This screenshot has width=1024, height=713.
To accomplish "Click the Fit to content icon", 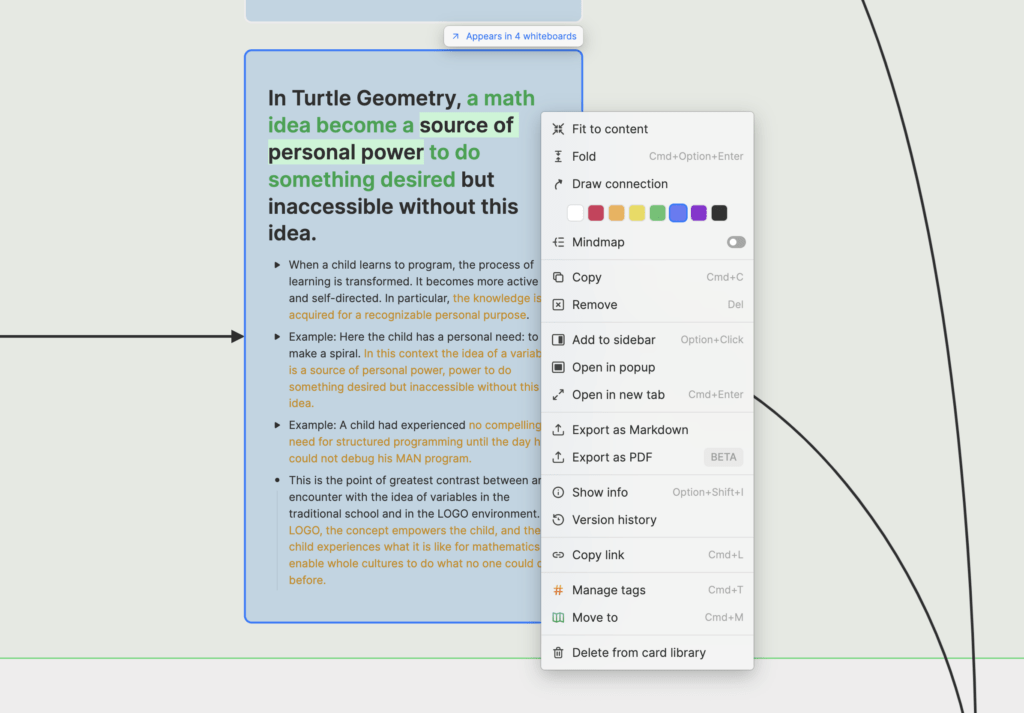I will tap(558, 129).
